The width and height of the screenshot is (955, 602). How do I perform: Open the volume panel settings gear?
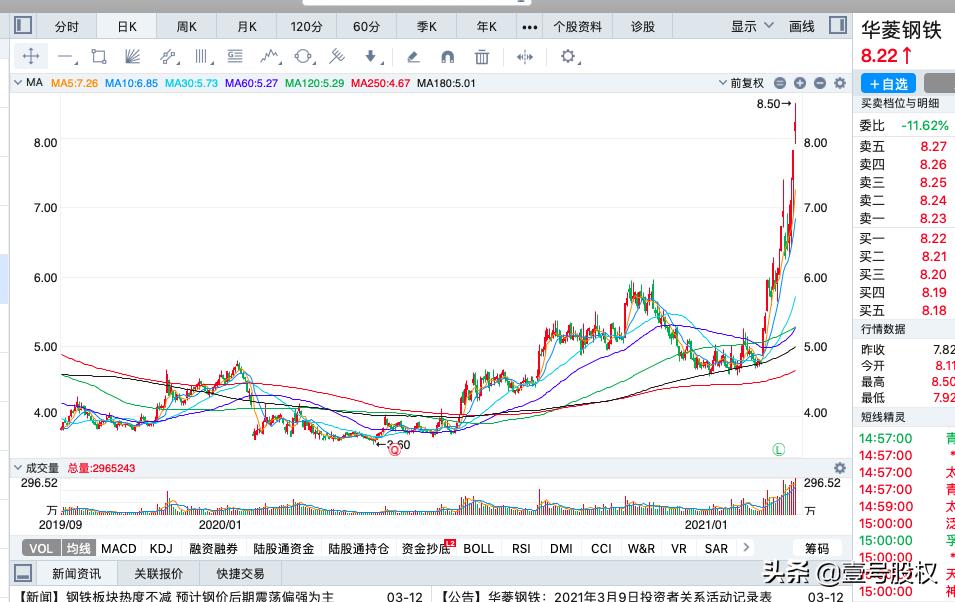[x=840, y=468]
